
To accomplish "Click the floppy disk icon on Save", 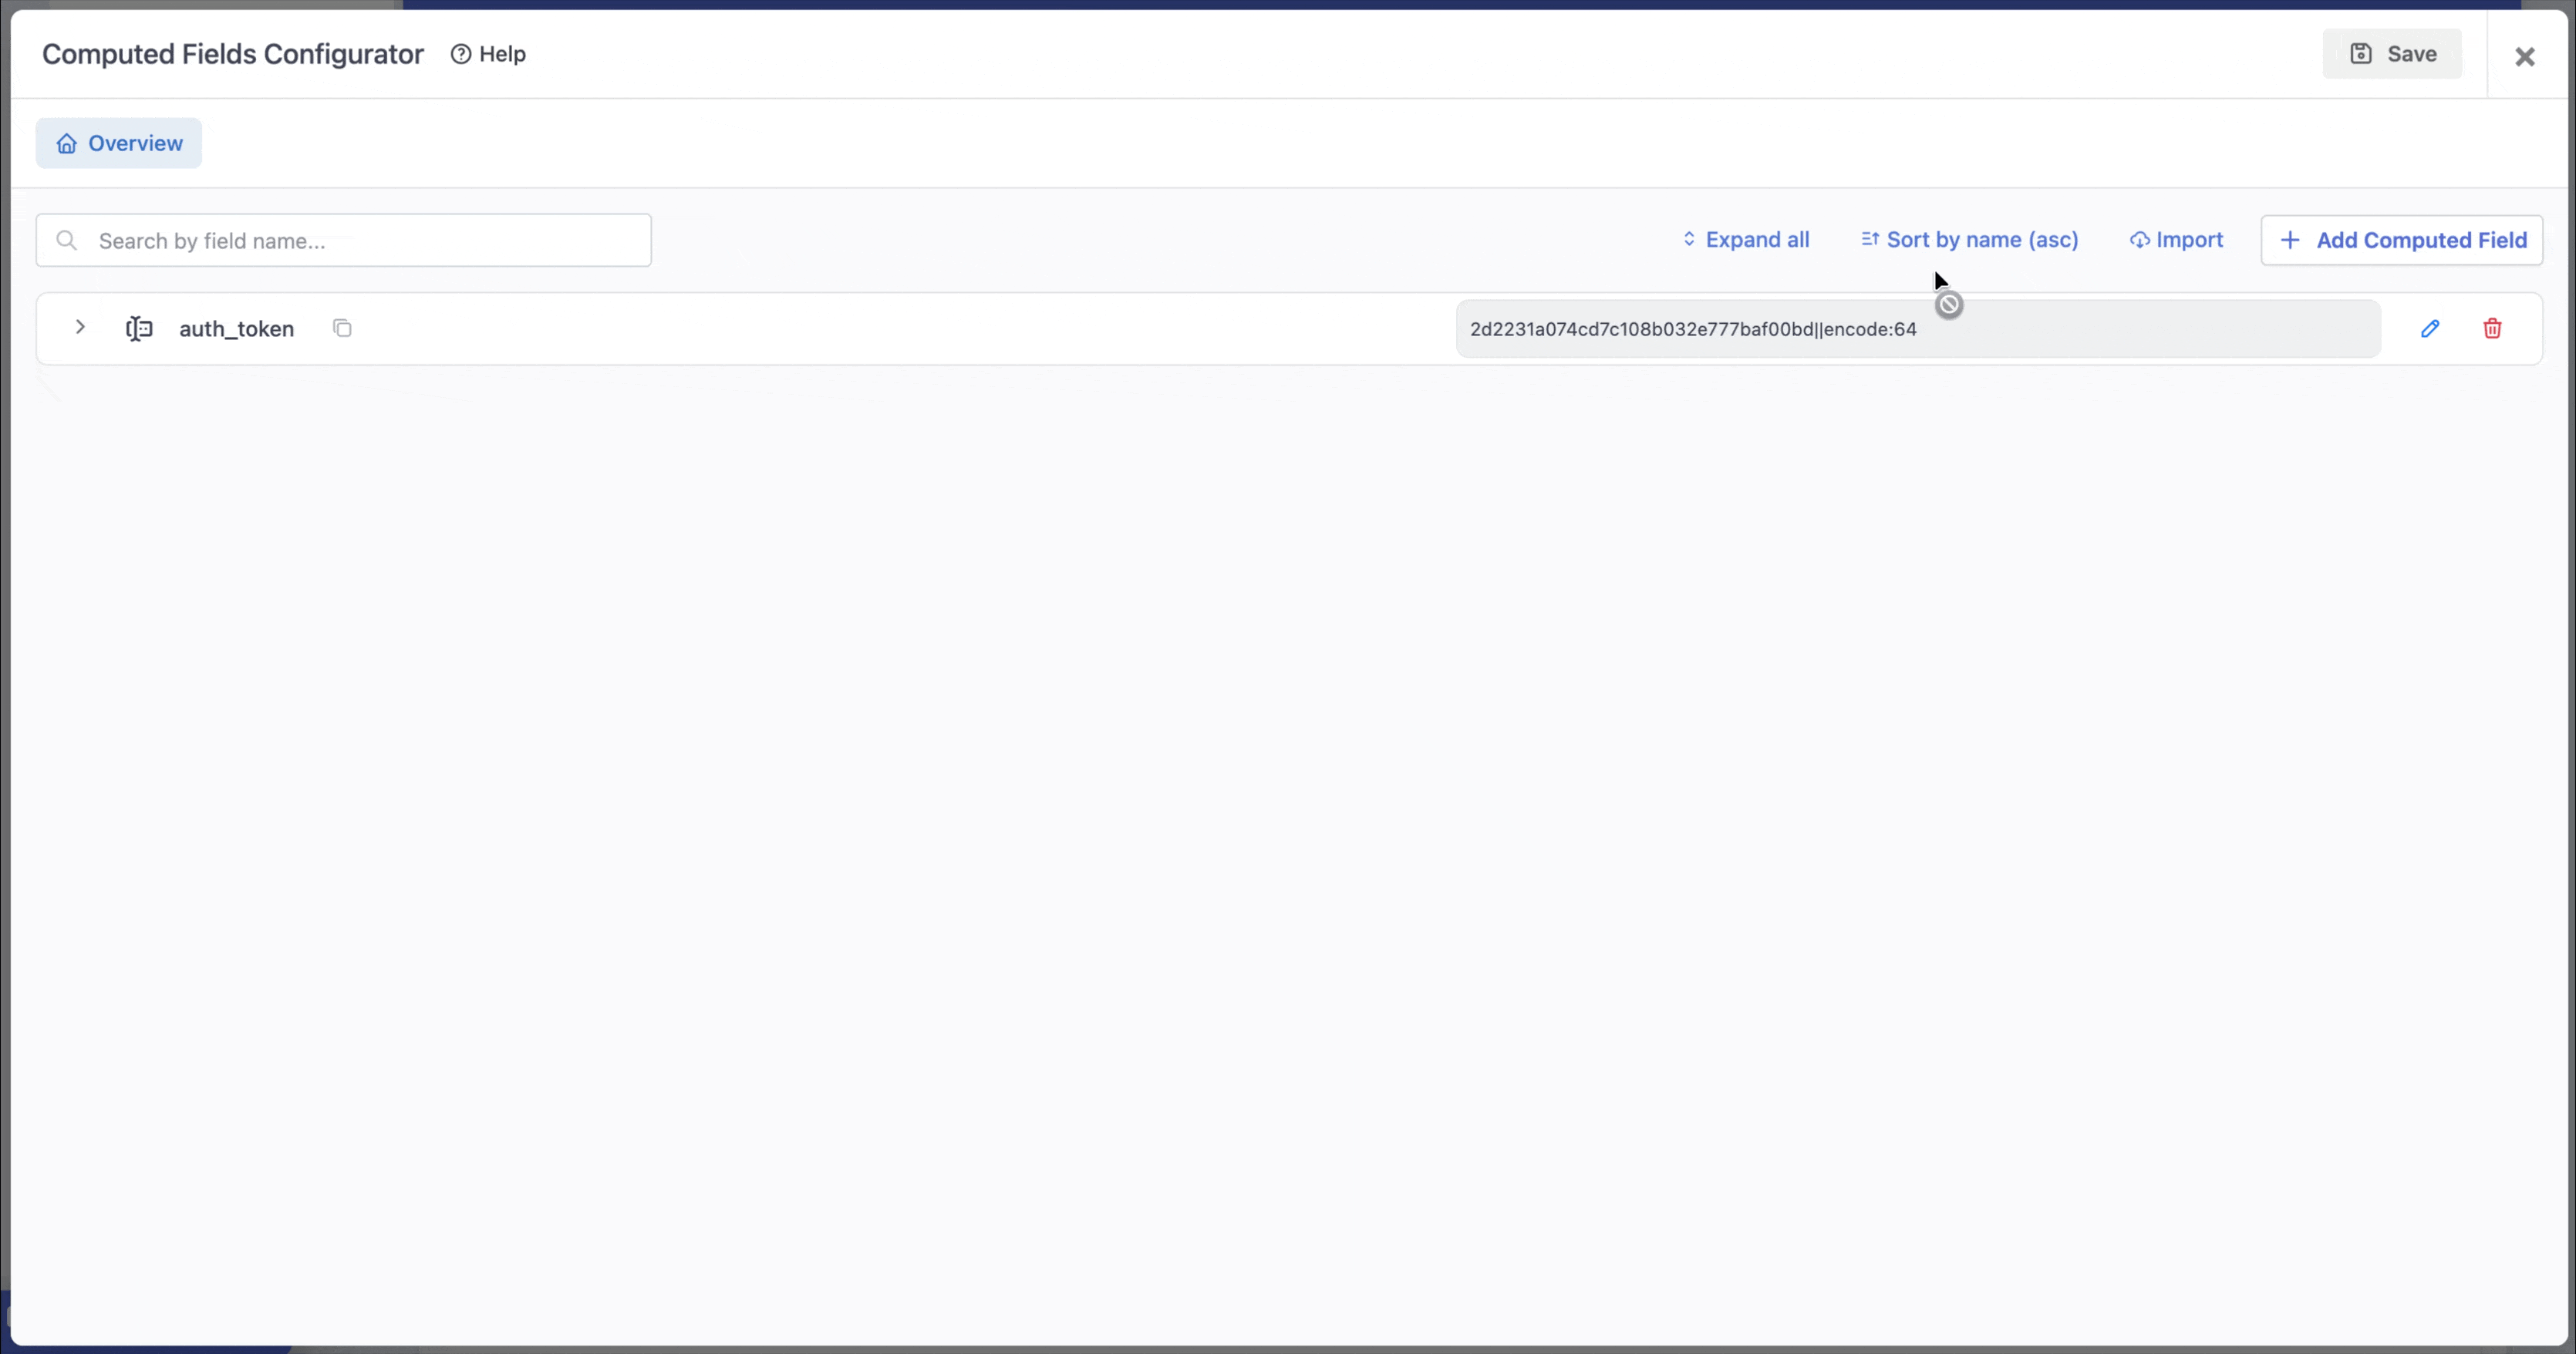I will pos(2361,54).
